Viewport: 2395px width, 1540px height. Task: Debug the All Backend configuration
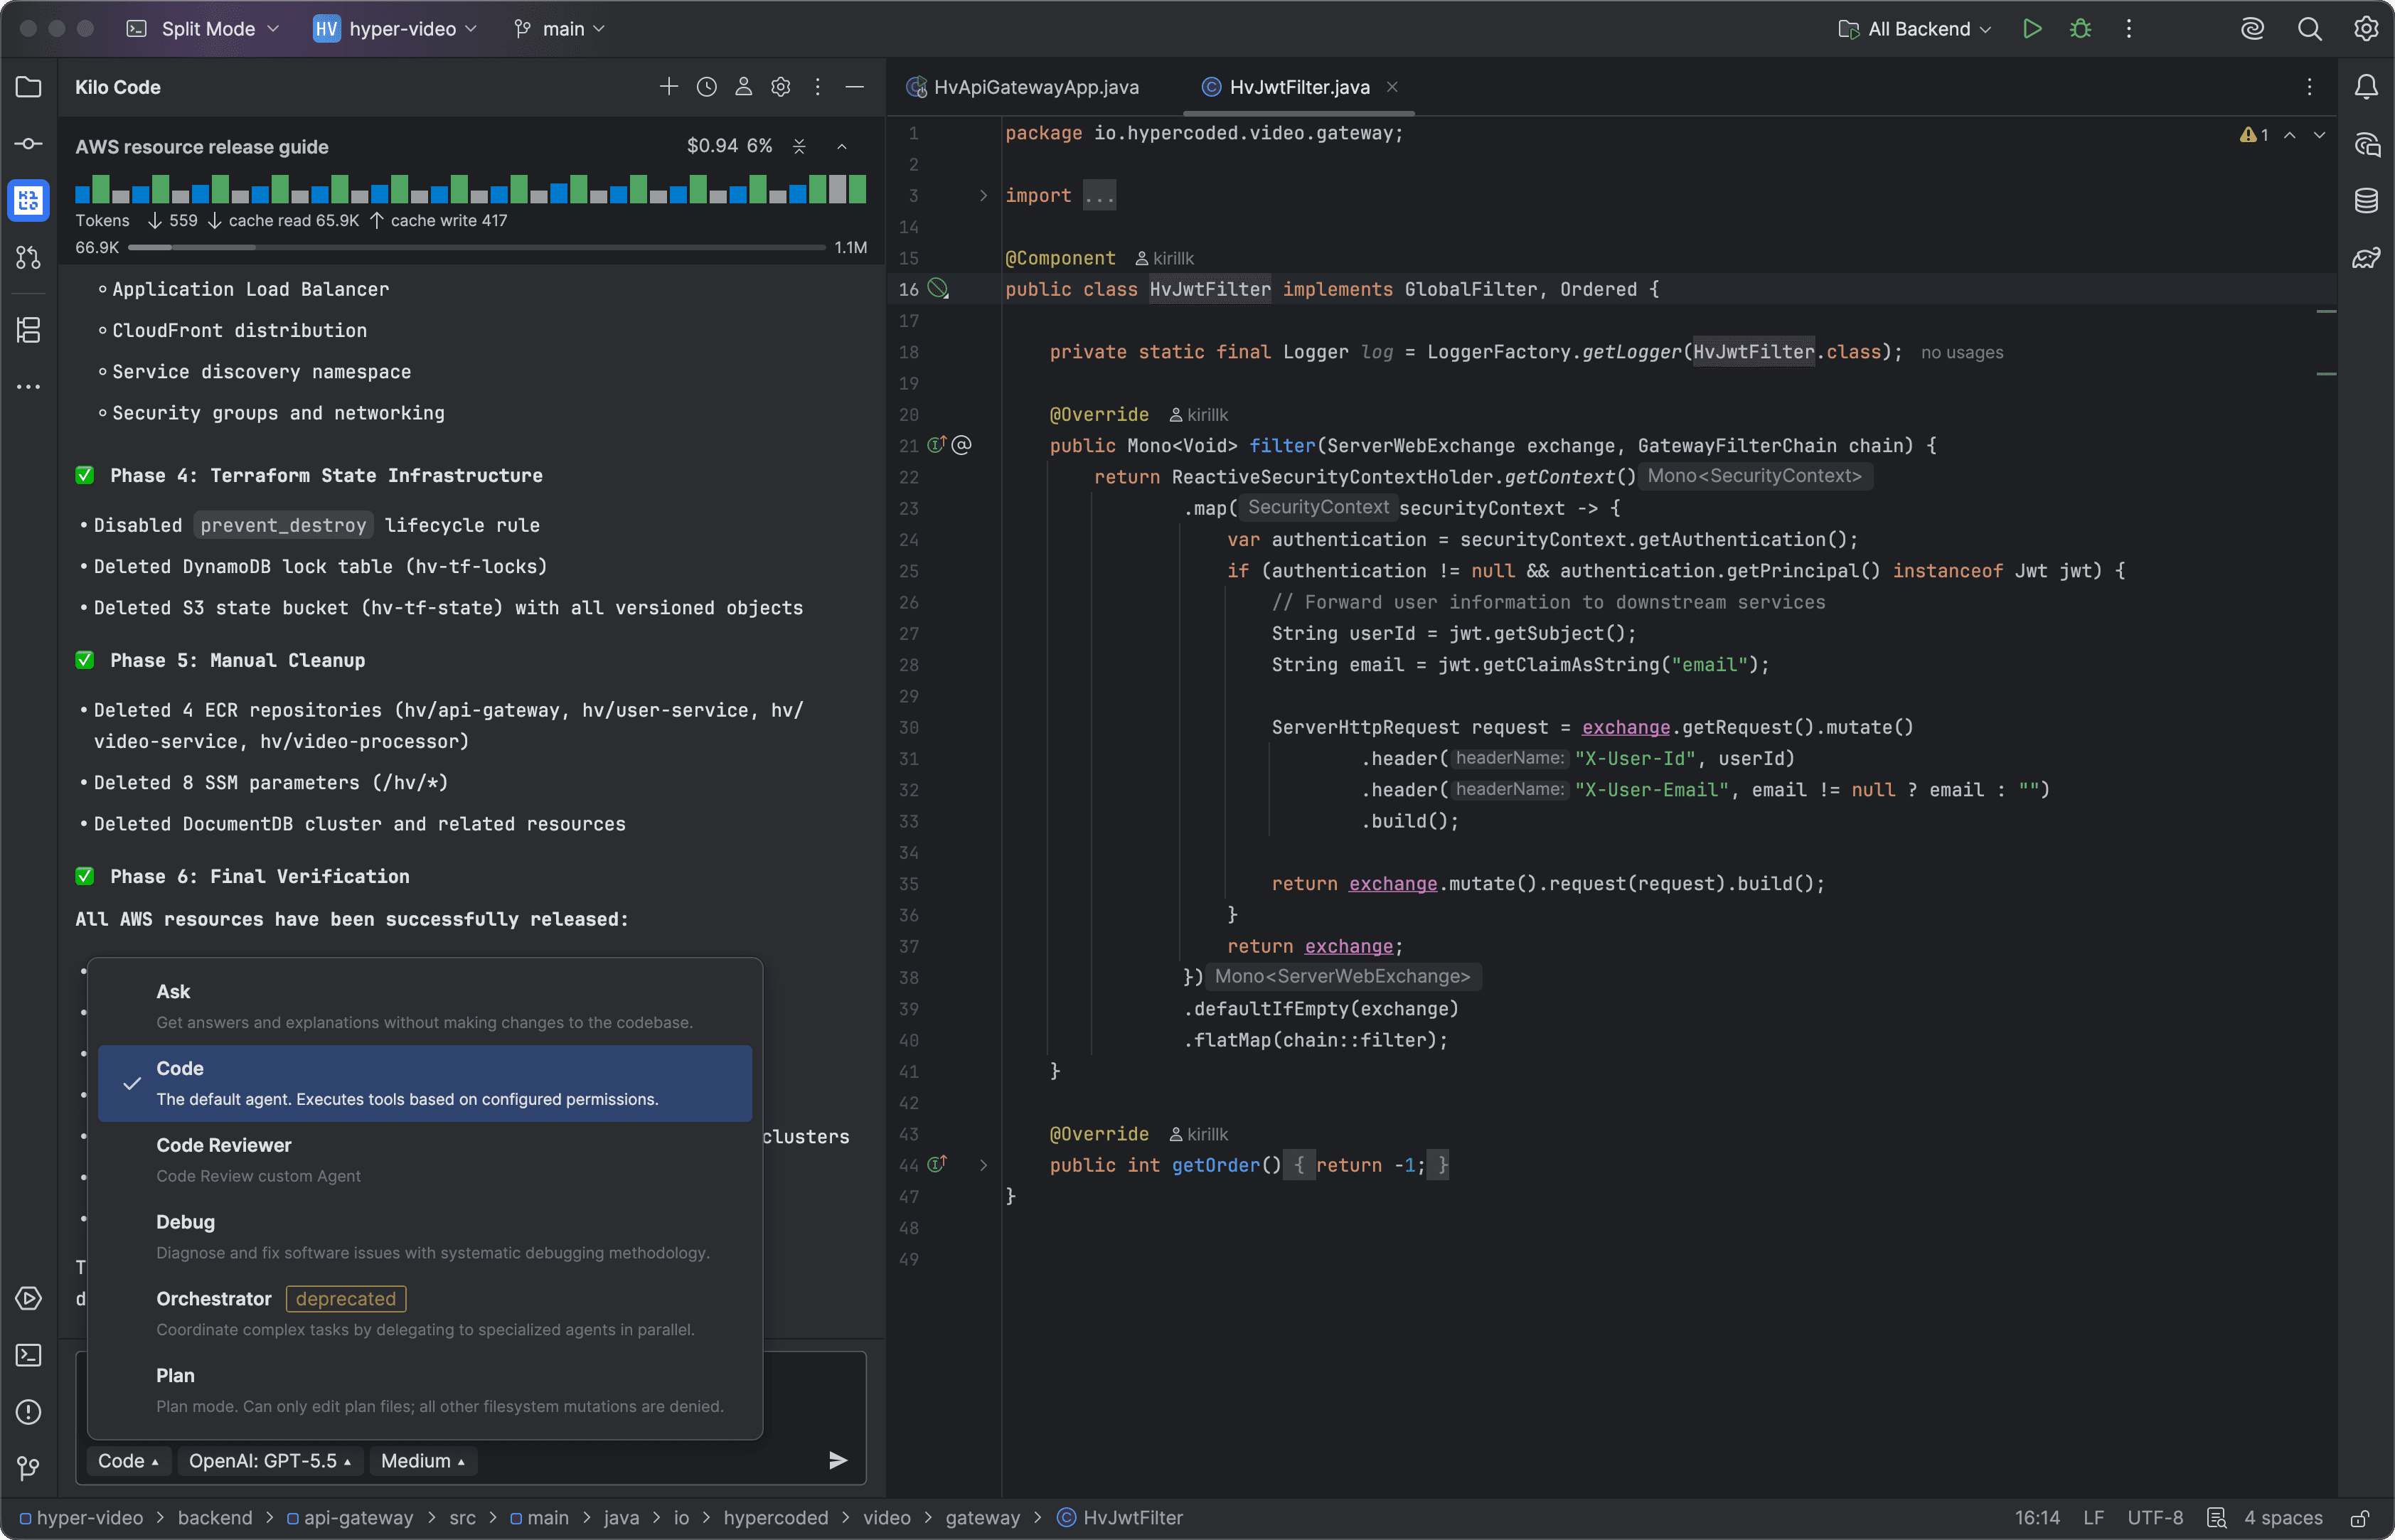coord(2080,29)
